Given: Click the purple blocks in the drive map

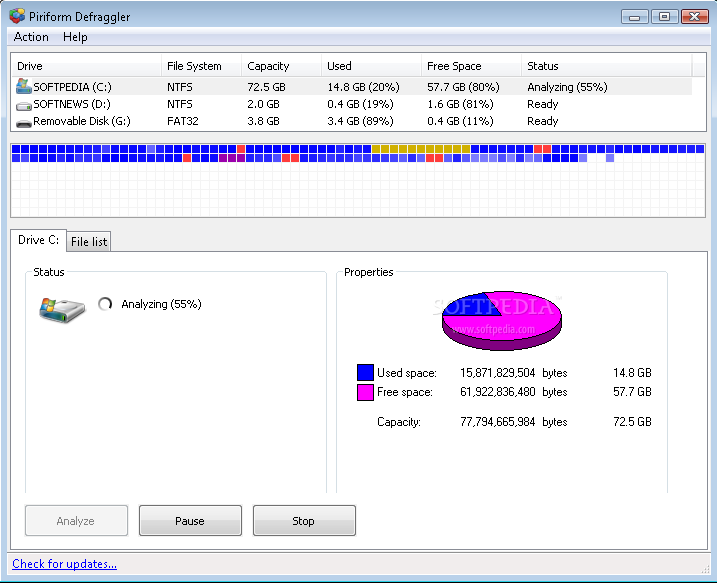Looking at the screenshot, I should (232, 158).
